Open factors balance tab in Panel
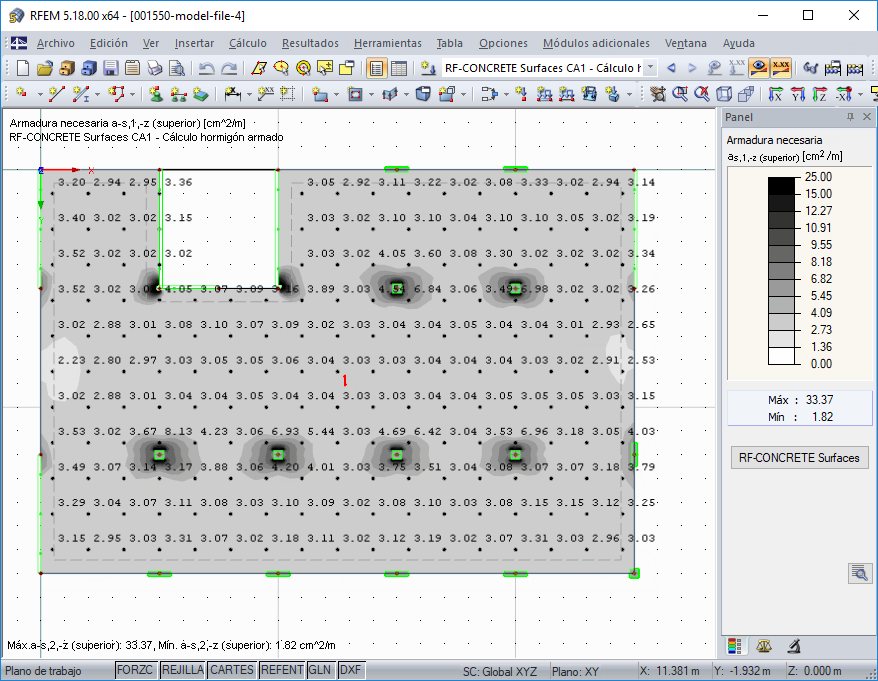The image size is (878, 681). click(x=764, y=646)
